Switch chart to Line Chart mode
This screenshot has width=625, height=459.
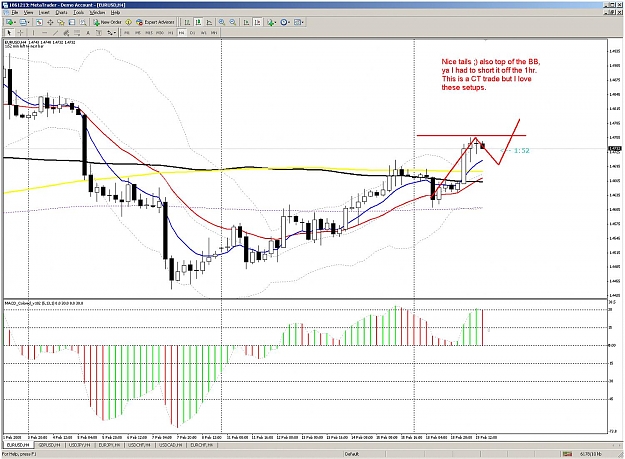[x=209, y=22]
